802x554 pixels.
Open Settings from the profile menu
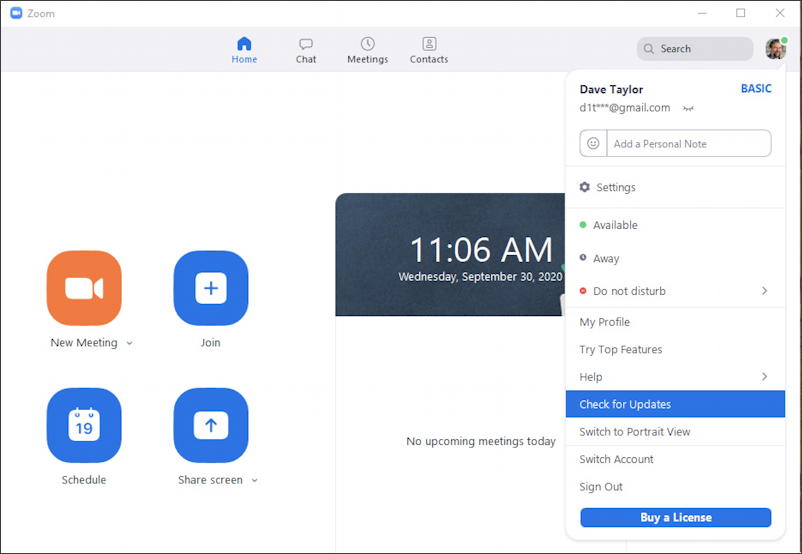(x=675, y=187)
